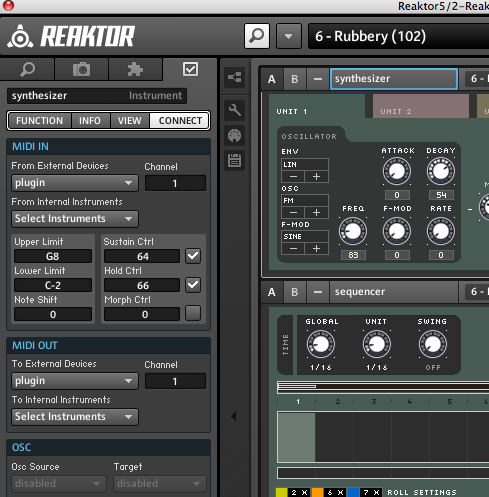This screenshot has height=497, width=489.
Task: Click sequencer step marker 3
Action: (x=374, y=401)
